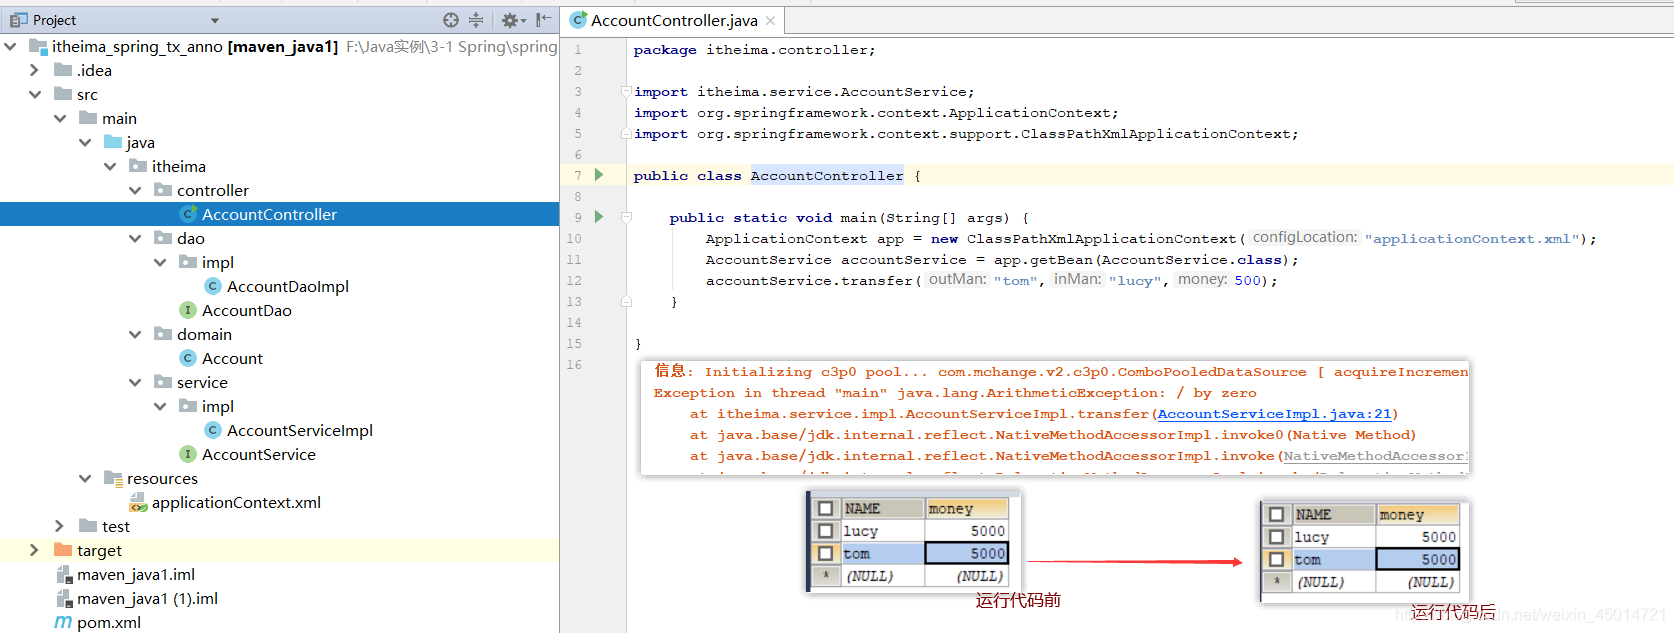The width and height of the screenshot is (1674, 633).
Task: Click the pom.xml Maven icon
Action: coord(63,622)
